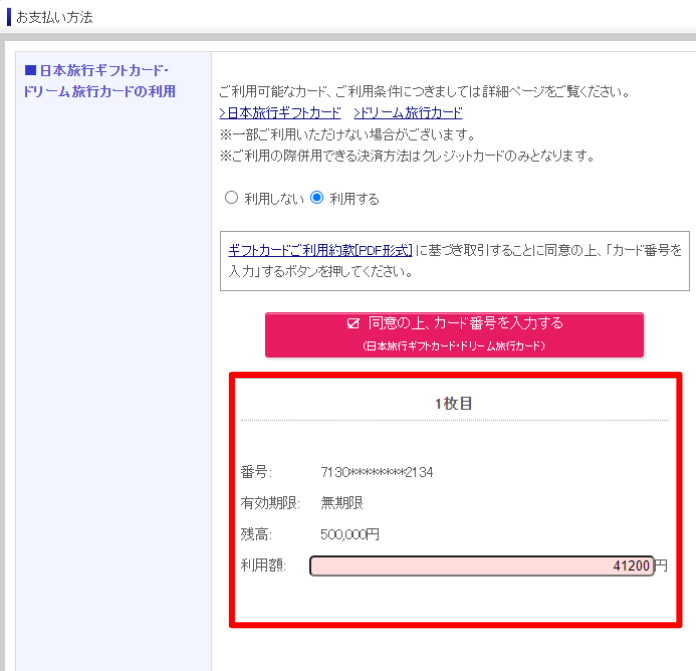
Task: Click the blue square bullet icon in sidebar
Action: click(30, 71)
